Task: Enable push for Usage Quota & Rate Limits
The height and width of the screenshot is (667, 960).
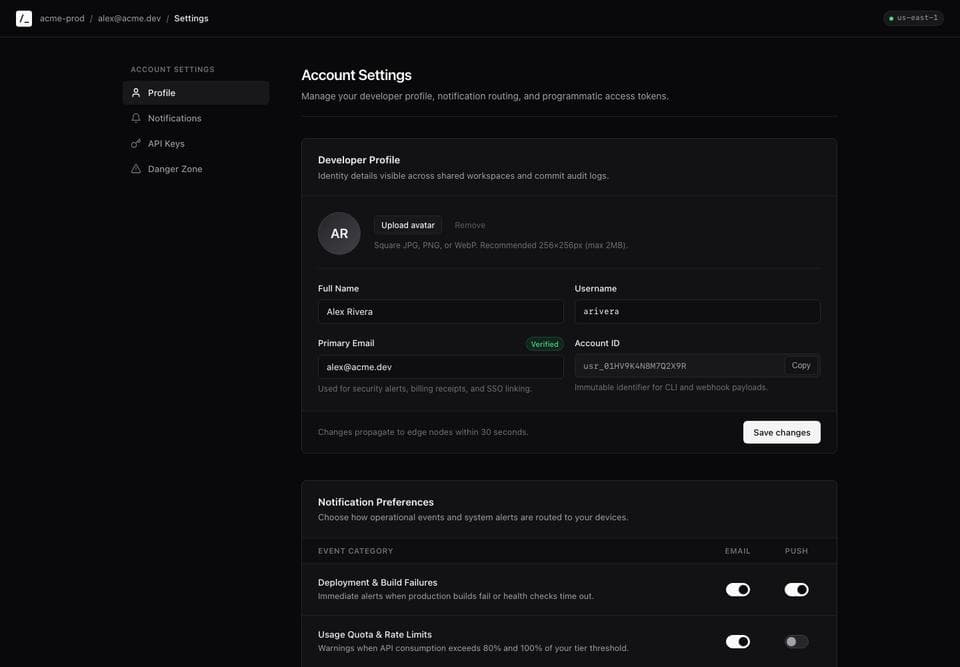Action: [x=796, y=641]
